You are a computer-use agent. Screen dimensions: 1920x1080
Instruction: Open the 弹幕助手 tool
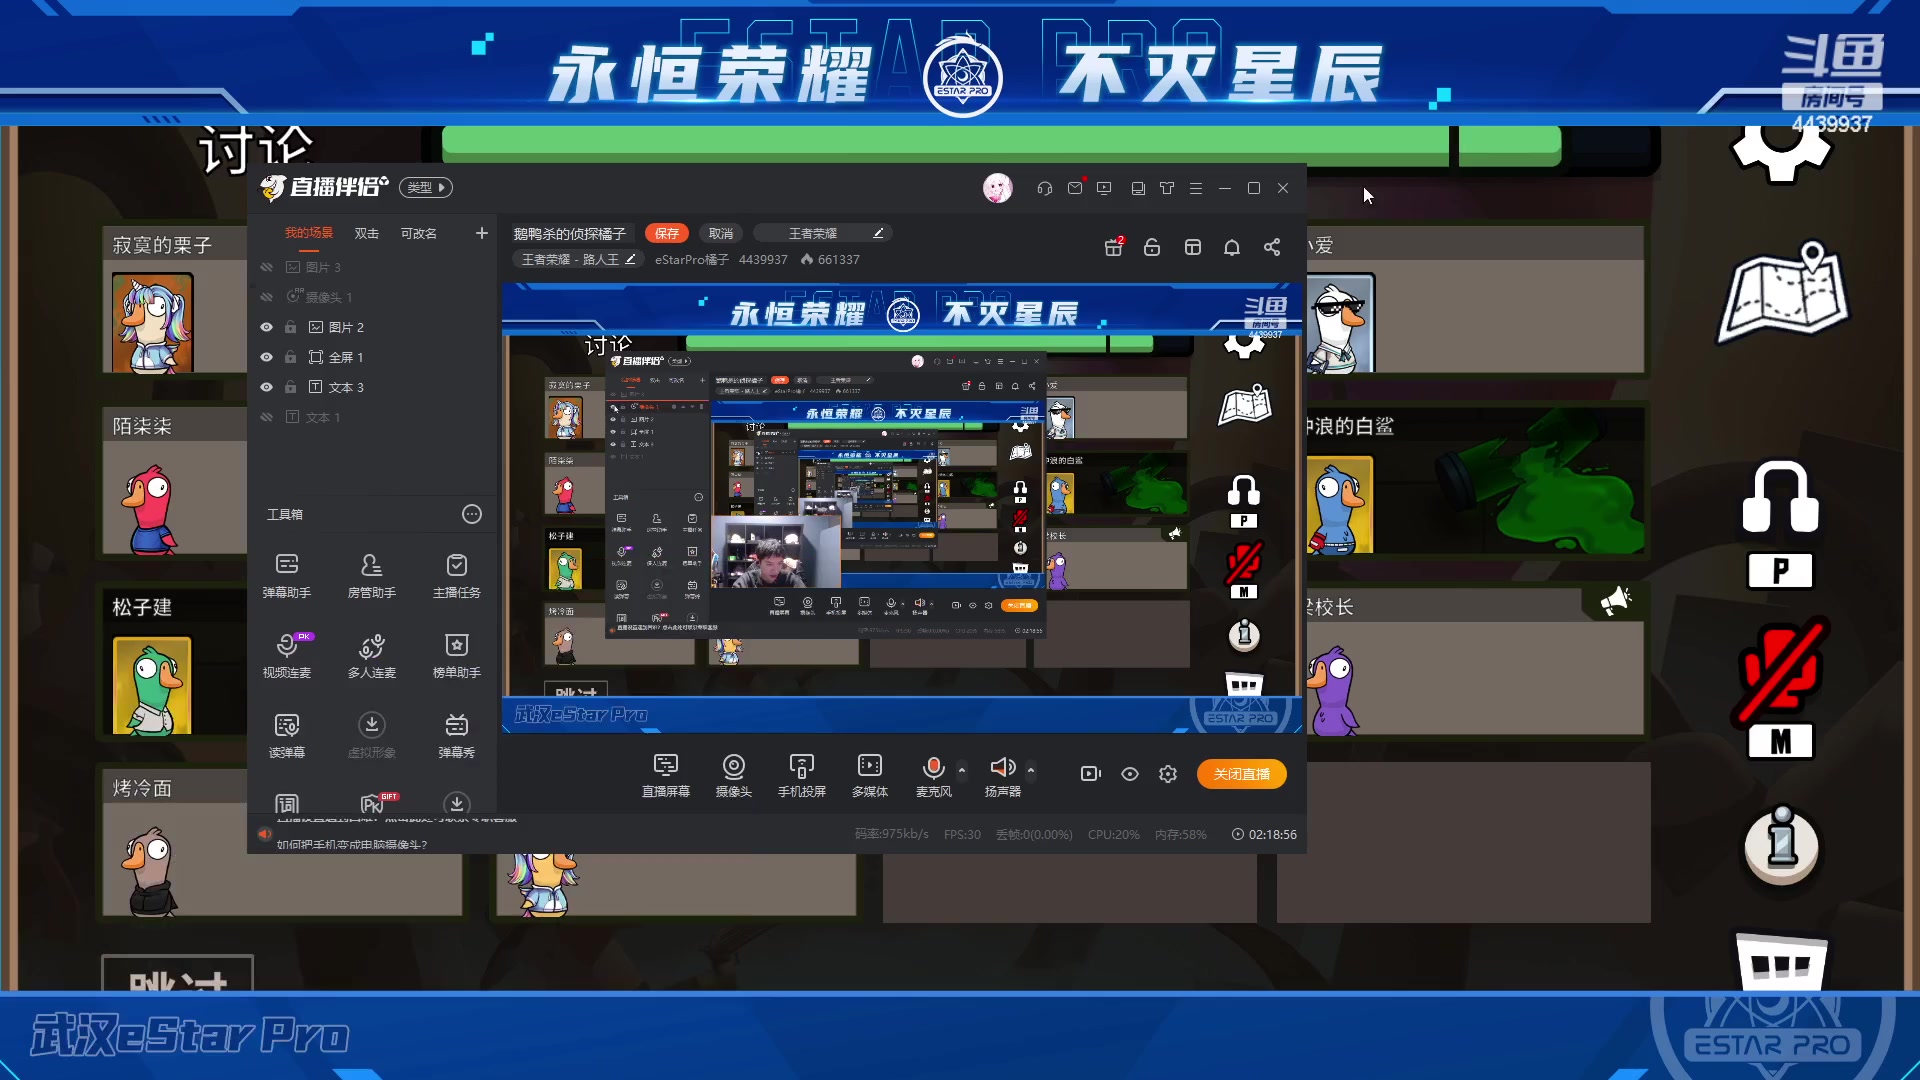coord(287,576)
